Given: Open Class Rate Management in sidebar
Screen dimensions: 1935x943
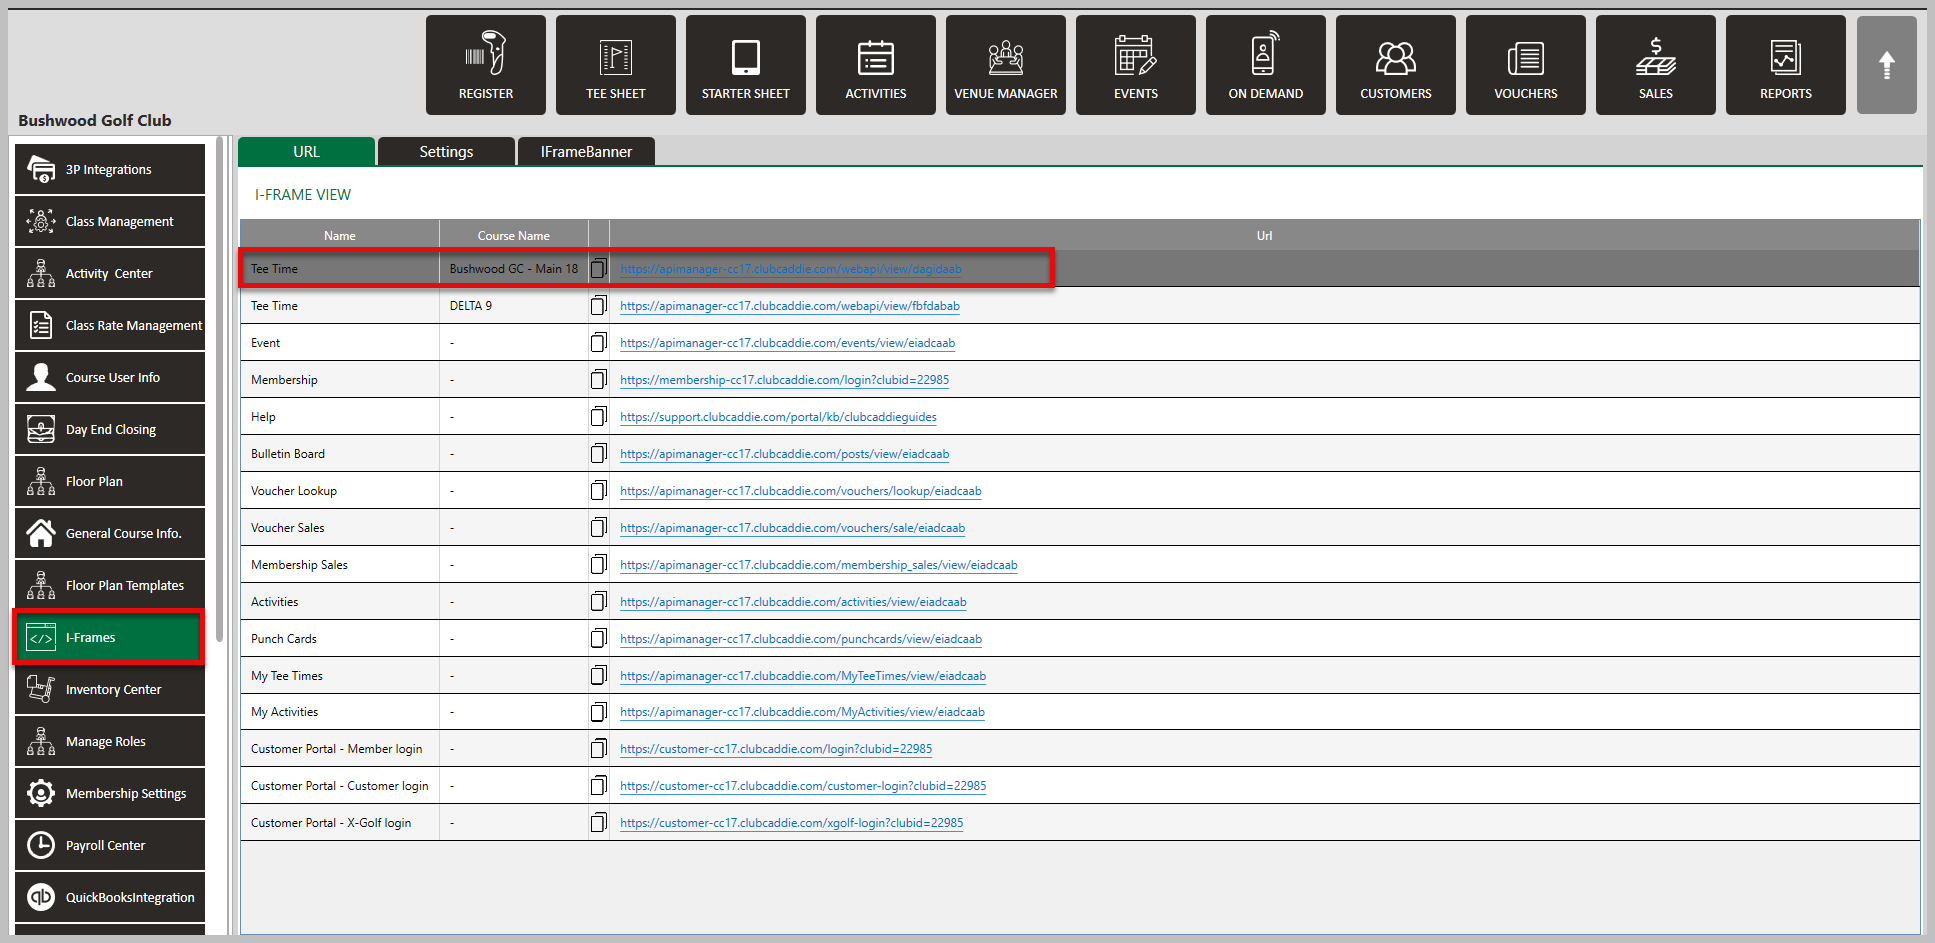Looking at the screenshot, I should 110,325.
